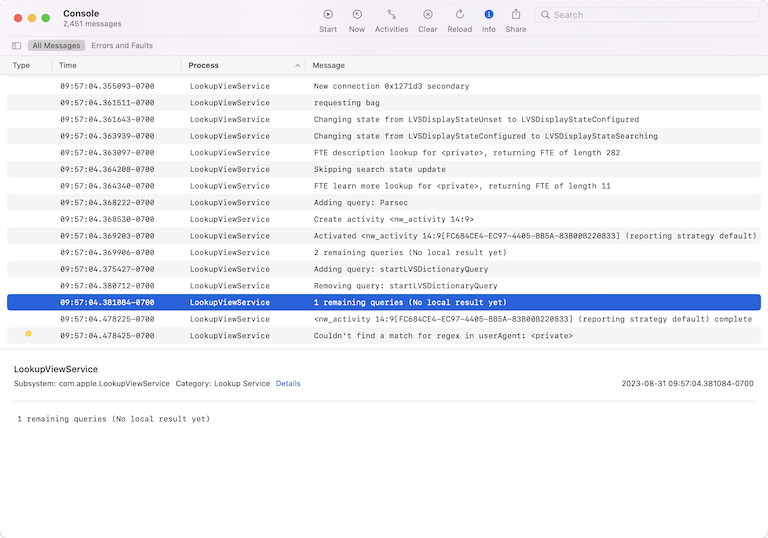Screen dimensions: 768x538
Task: Sort by Type column
Action: coord(21,65)
